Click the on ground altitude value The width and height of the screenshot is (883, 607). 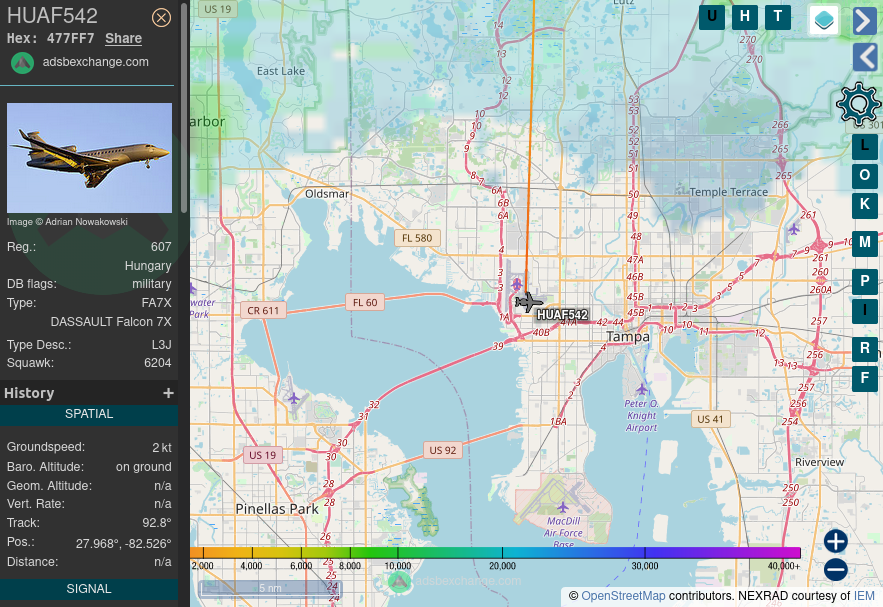[x=144, y=467]
